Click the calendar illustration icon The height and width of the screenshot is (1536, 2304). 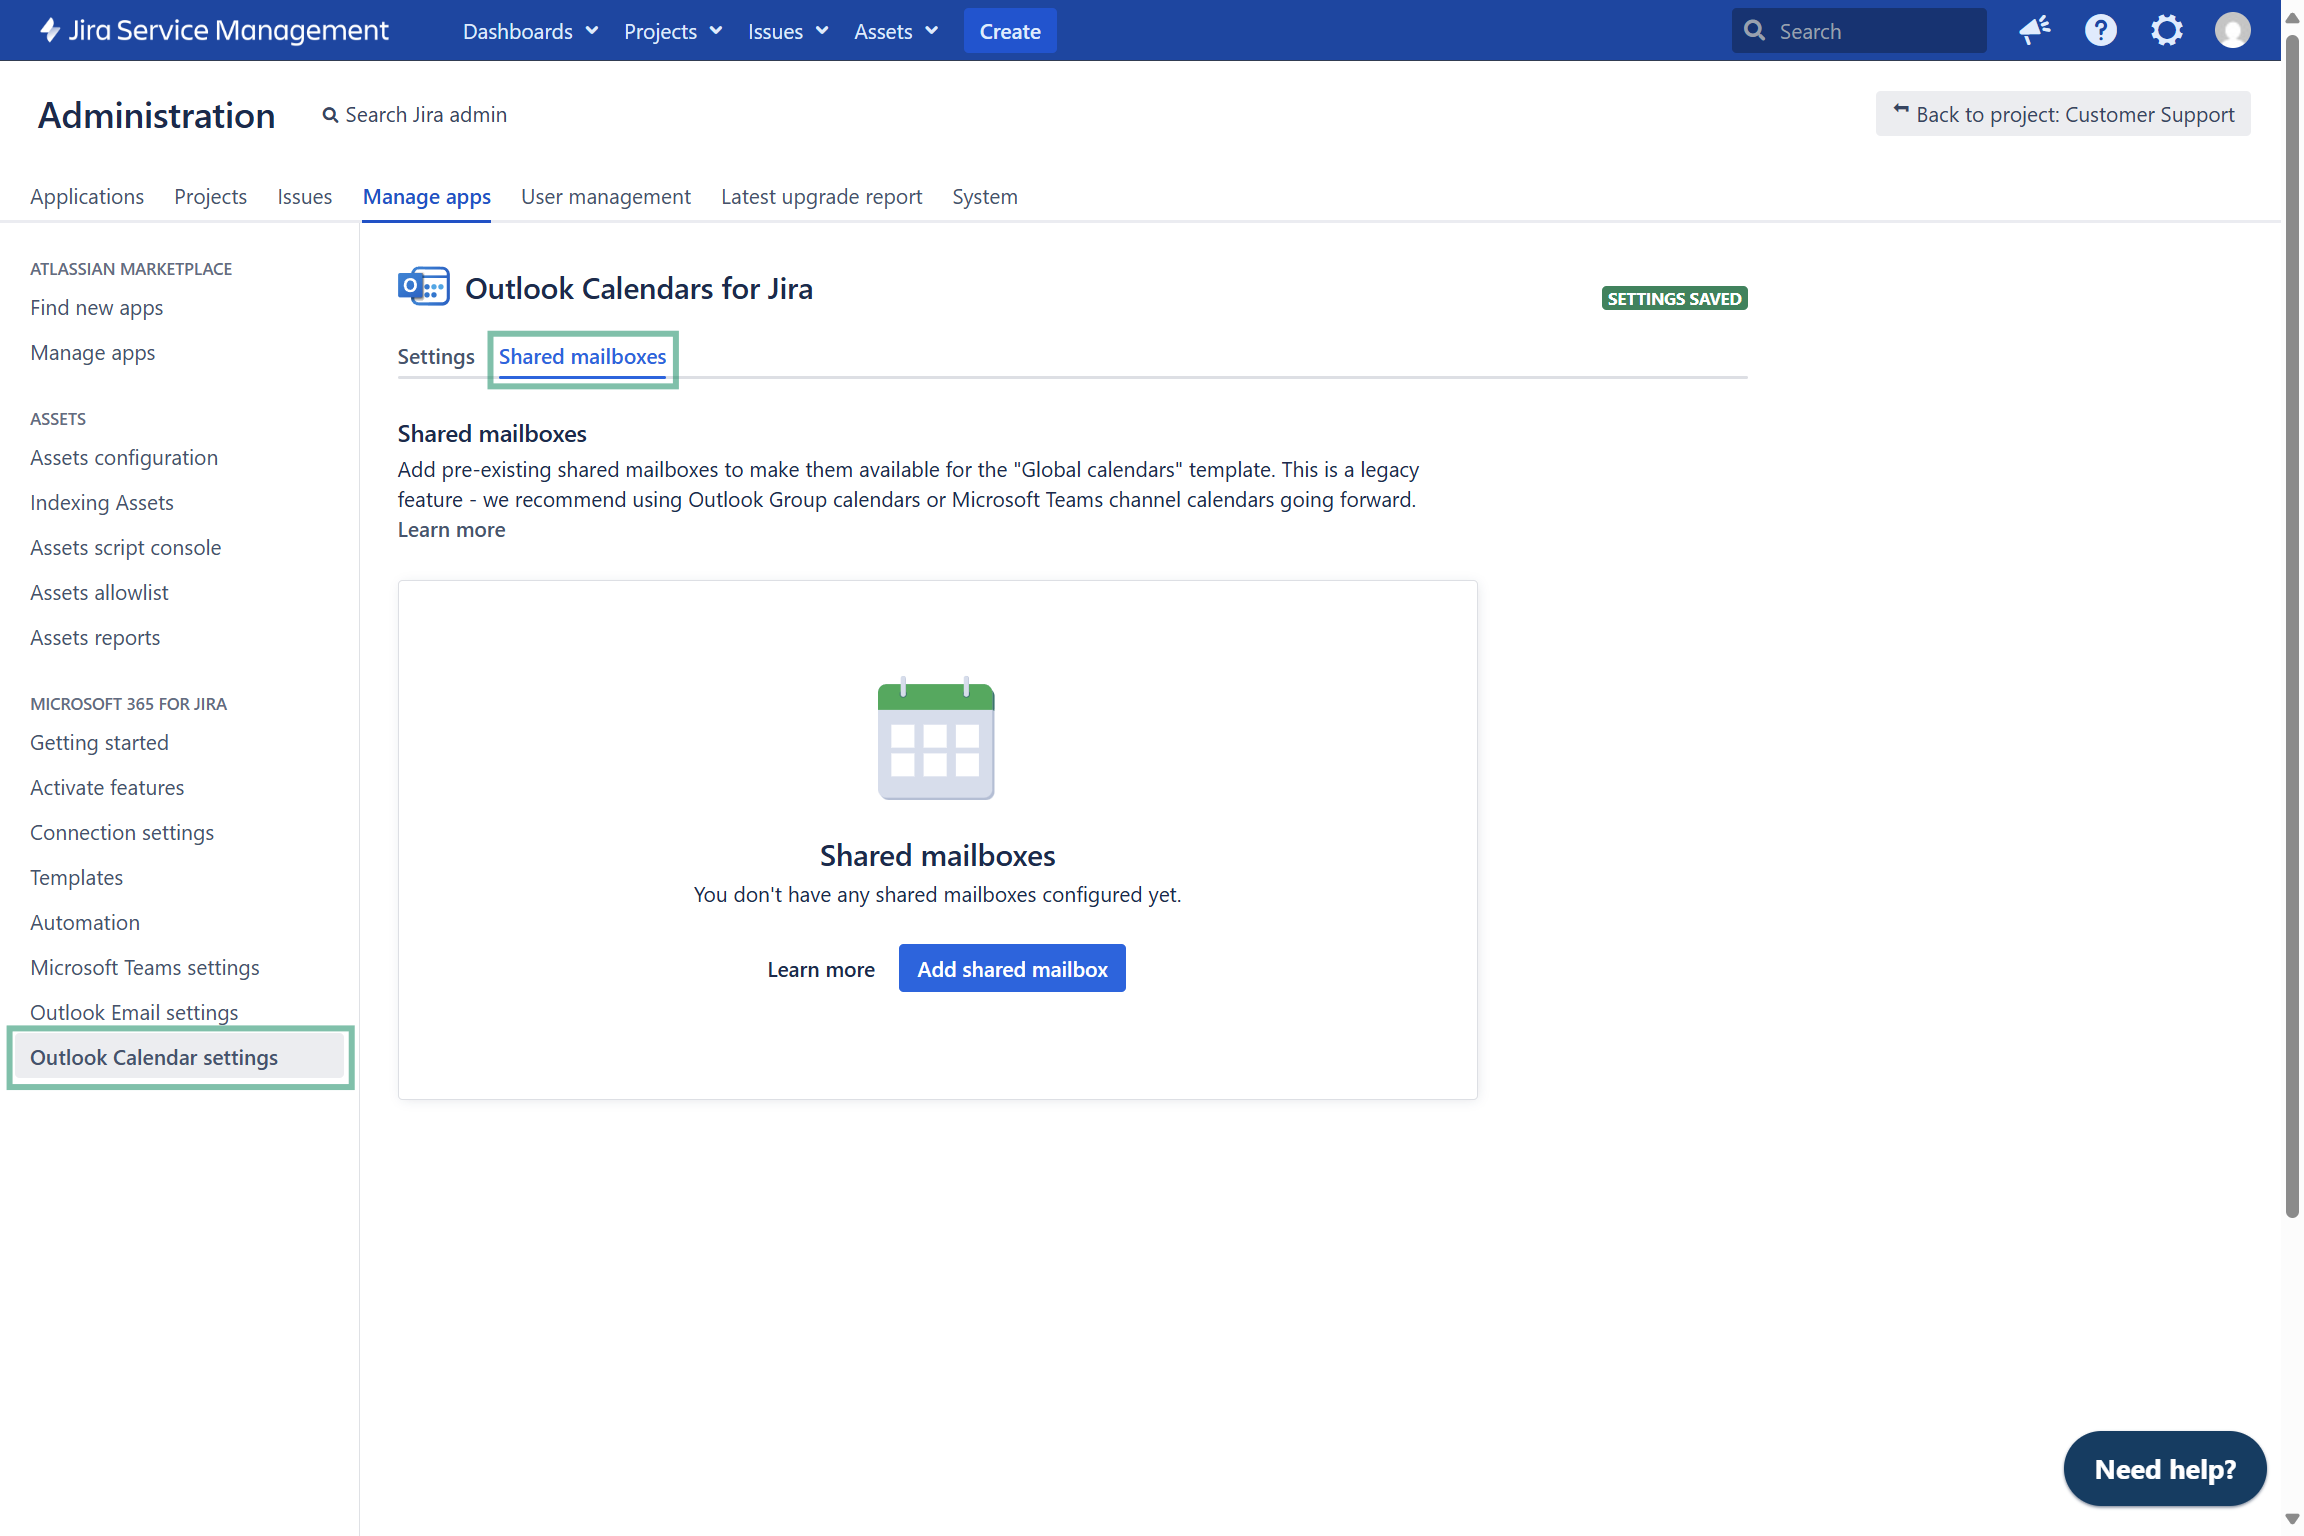click(x=936, y=739)
